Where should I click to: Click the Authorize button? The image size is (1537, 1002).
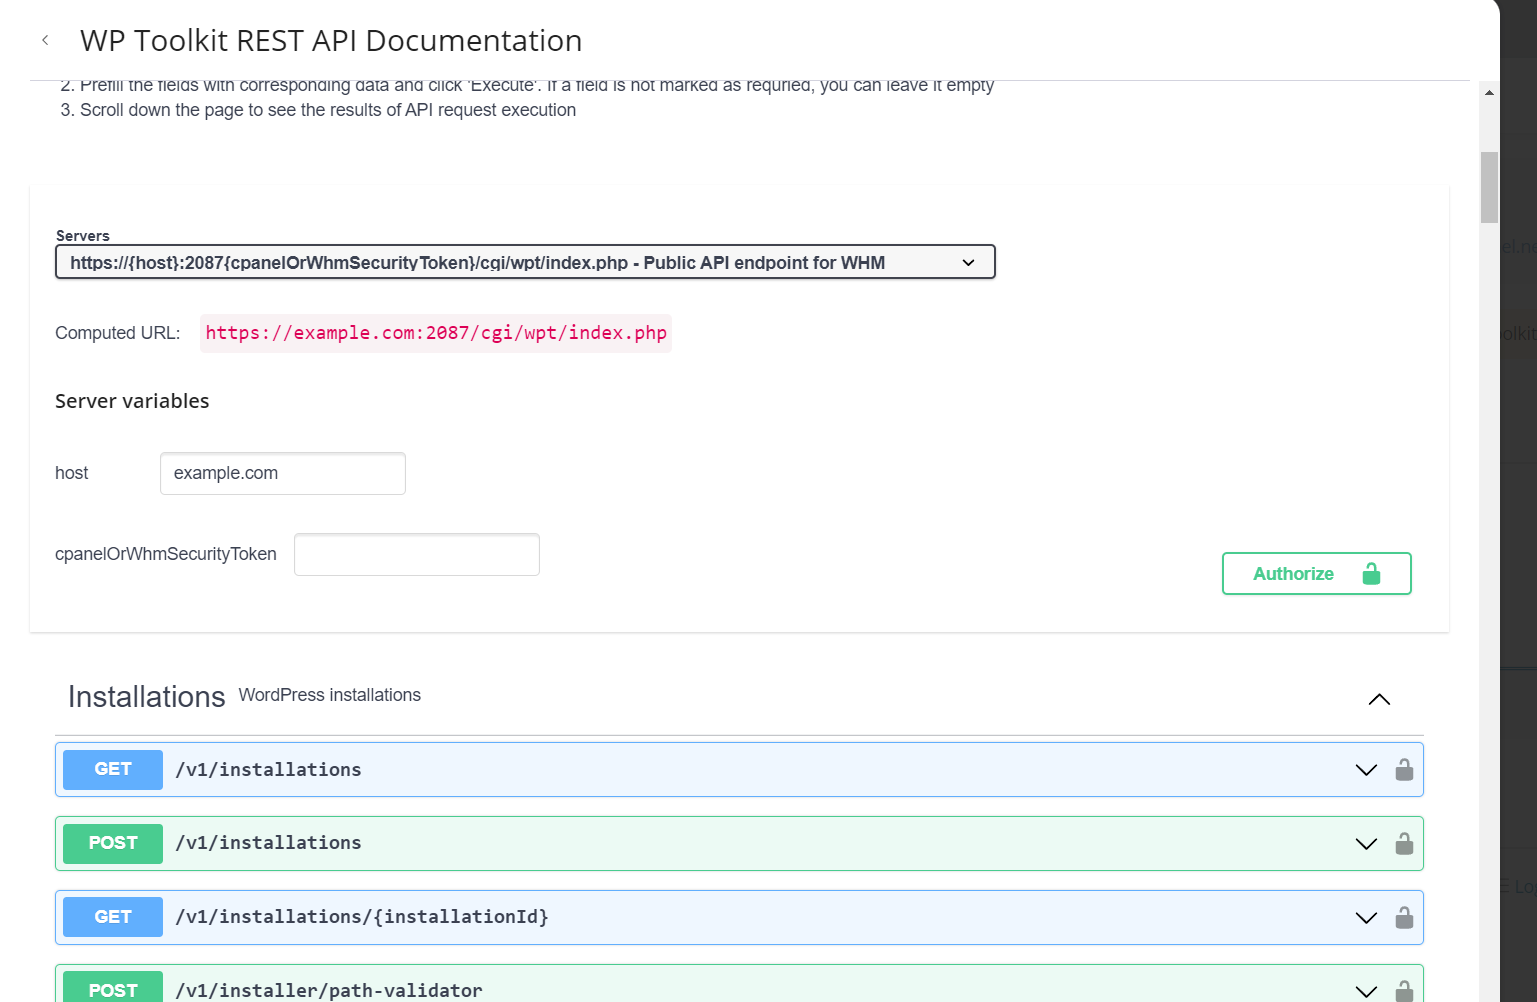(x=1293, y=573)
